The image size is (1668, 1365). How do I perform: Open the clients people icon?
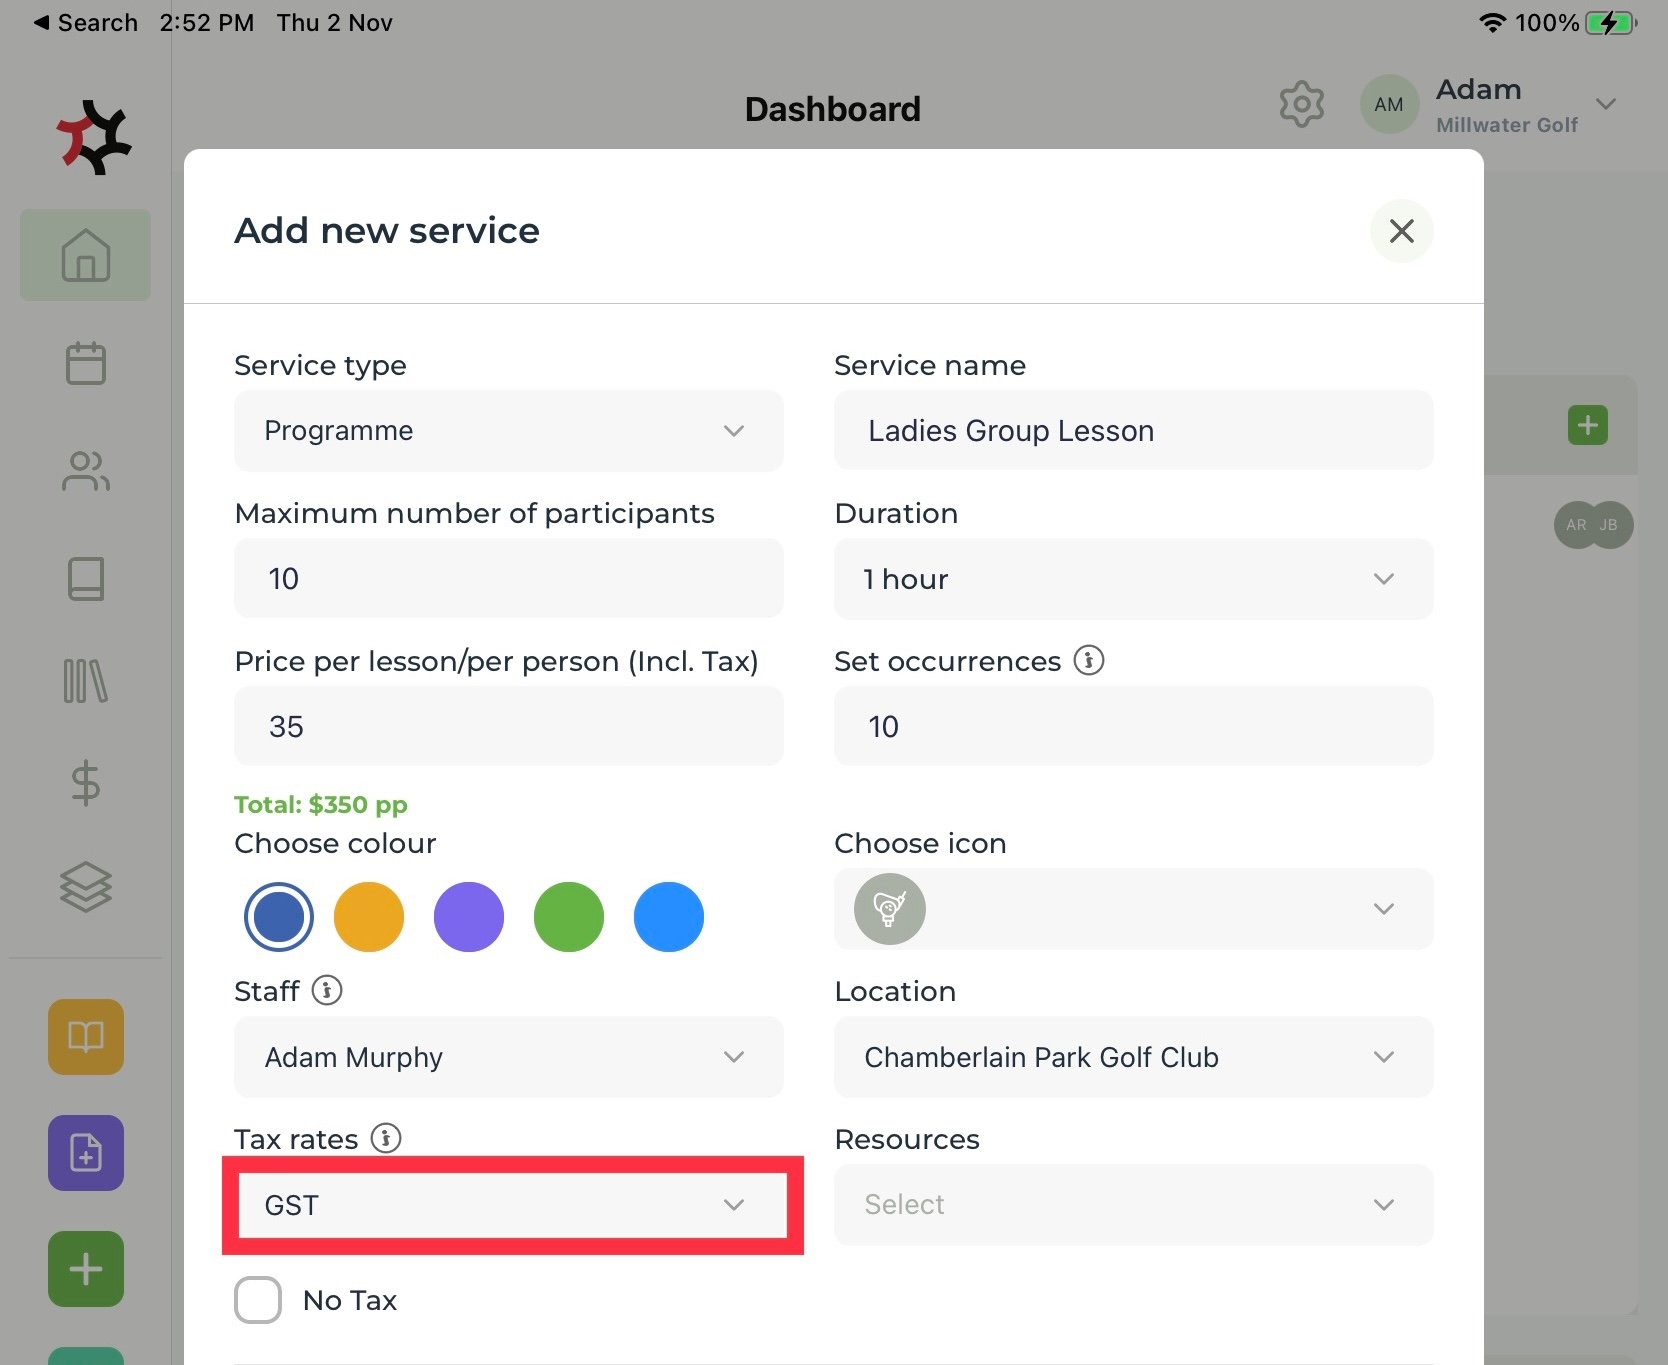(x=86, y=471)
